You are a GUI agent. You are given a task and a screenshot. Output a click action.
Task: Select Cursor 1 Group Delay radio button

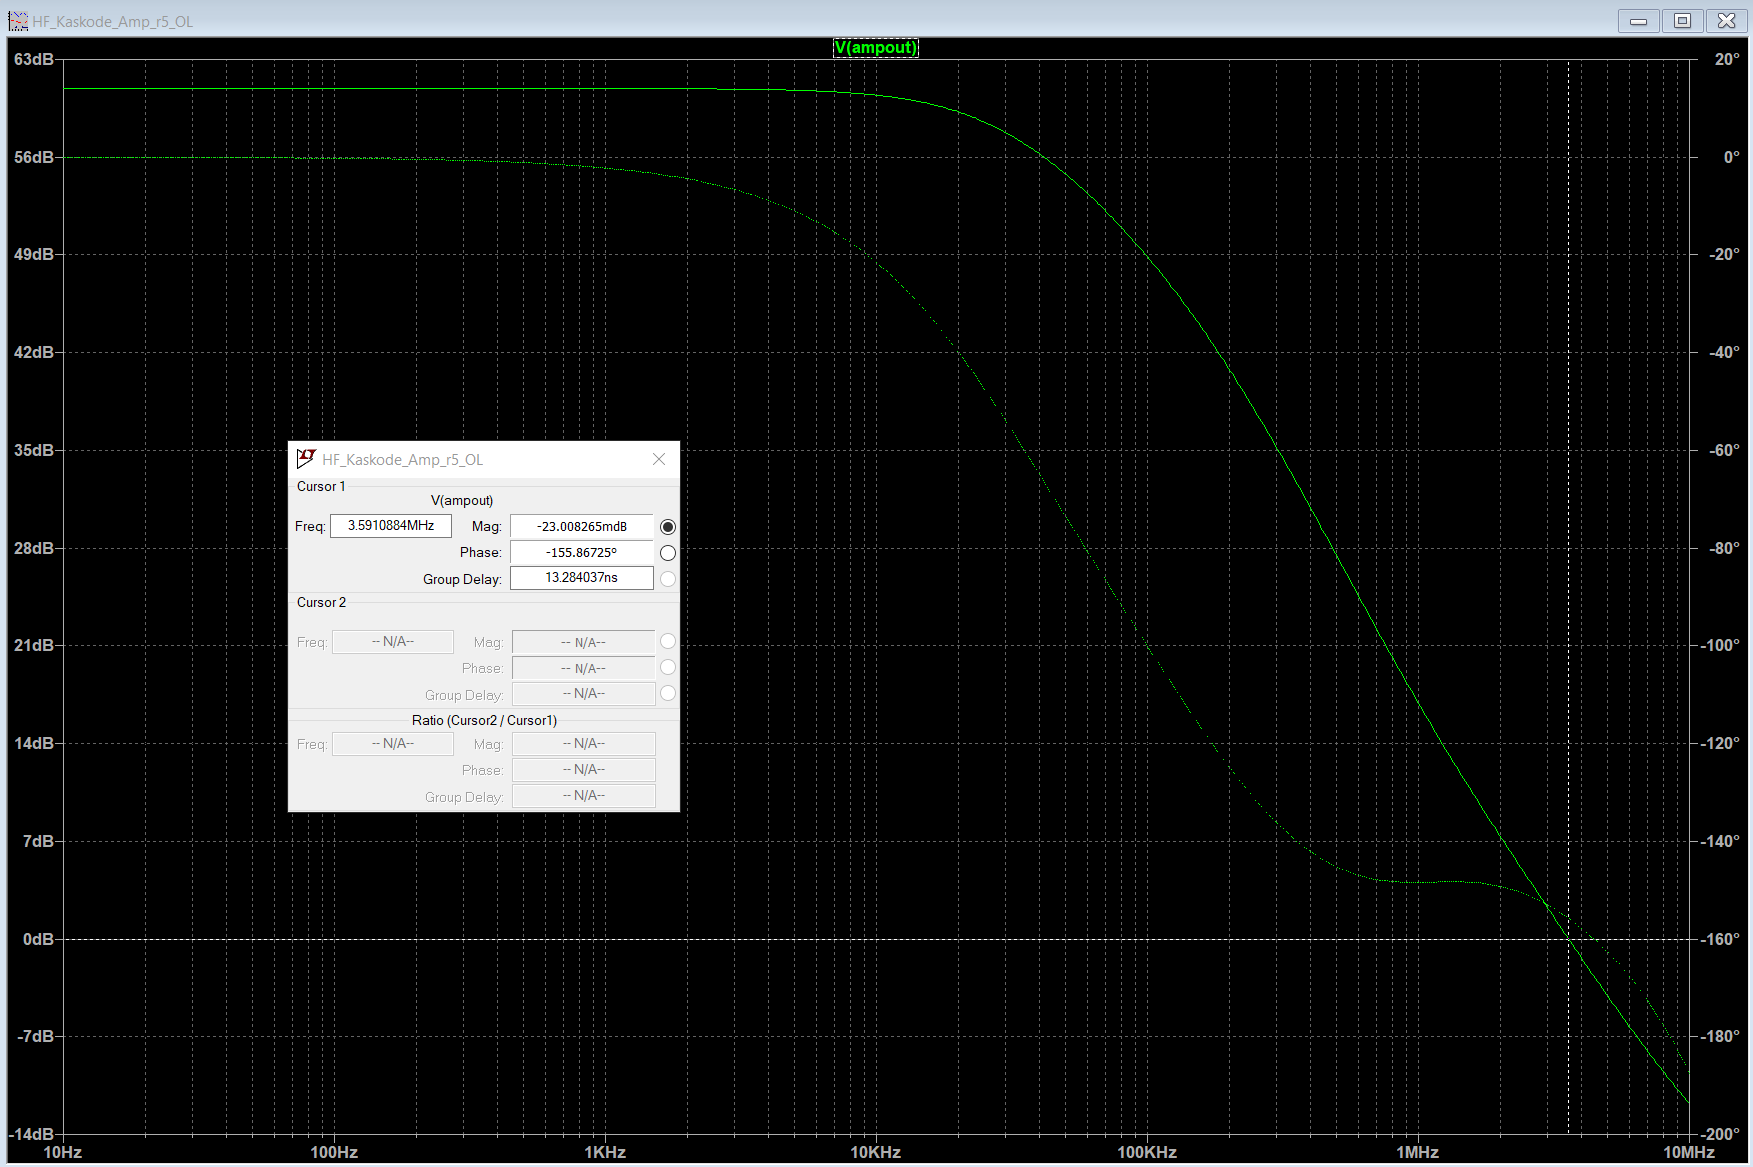[668, 579]
